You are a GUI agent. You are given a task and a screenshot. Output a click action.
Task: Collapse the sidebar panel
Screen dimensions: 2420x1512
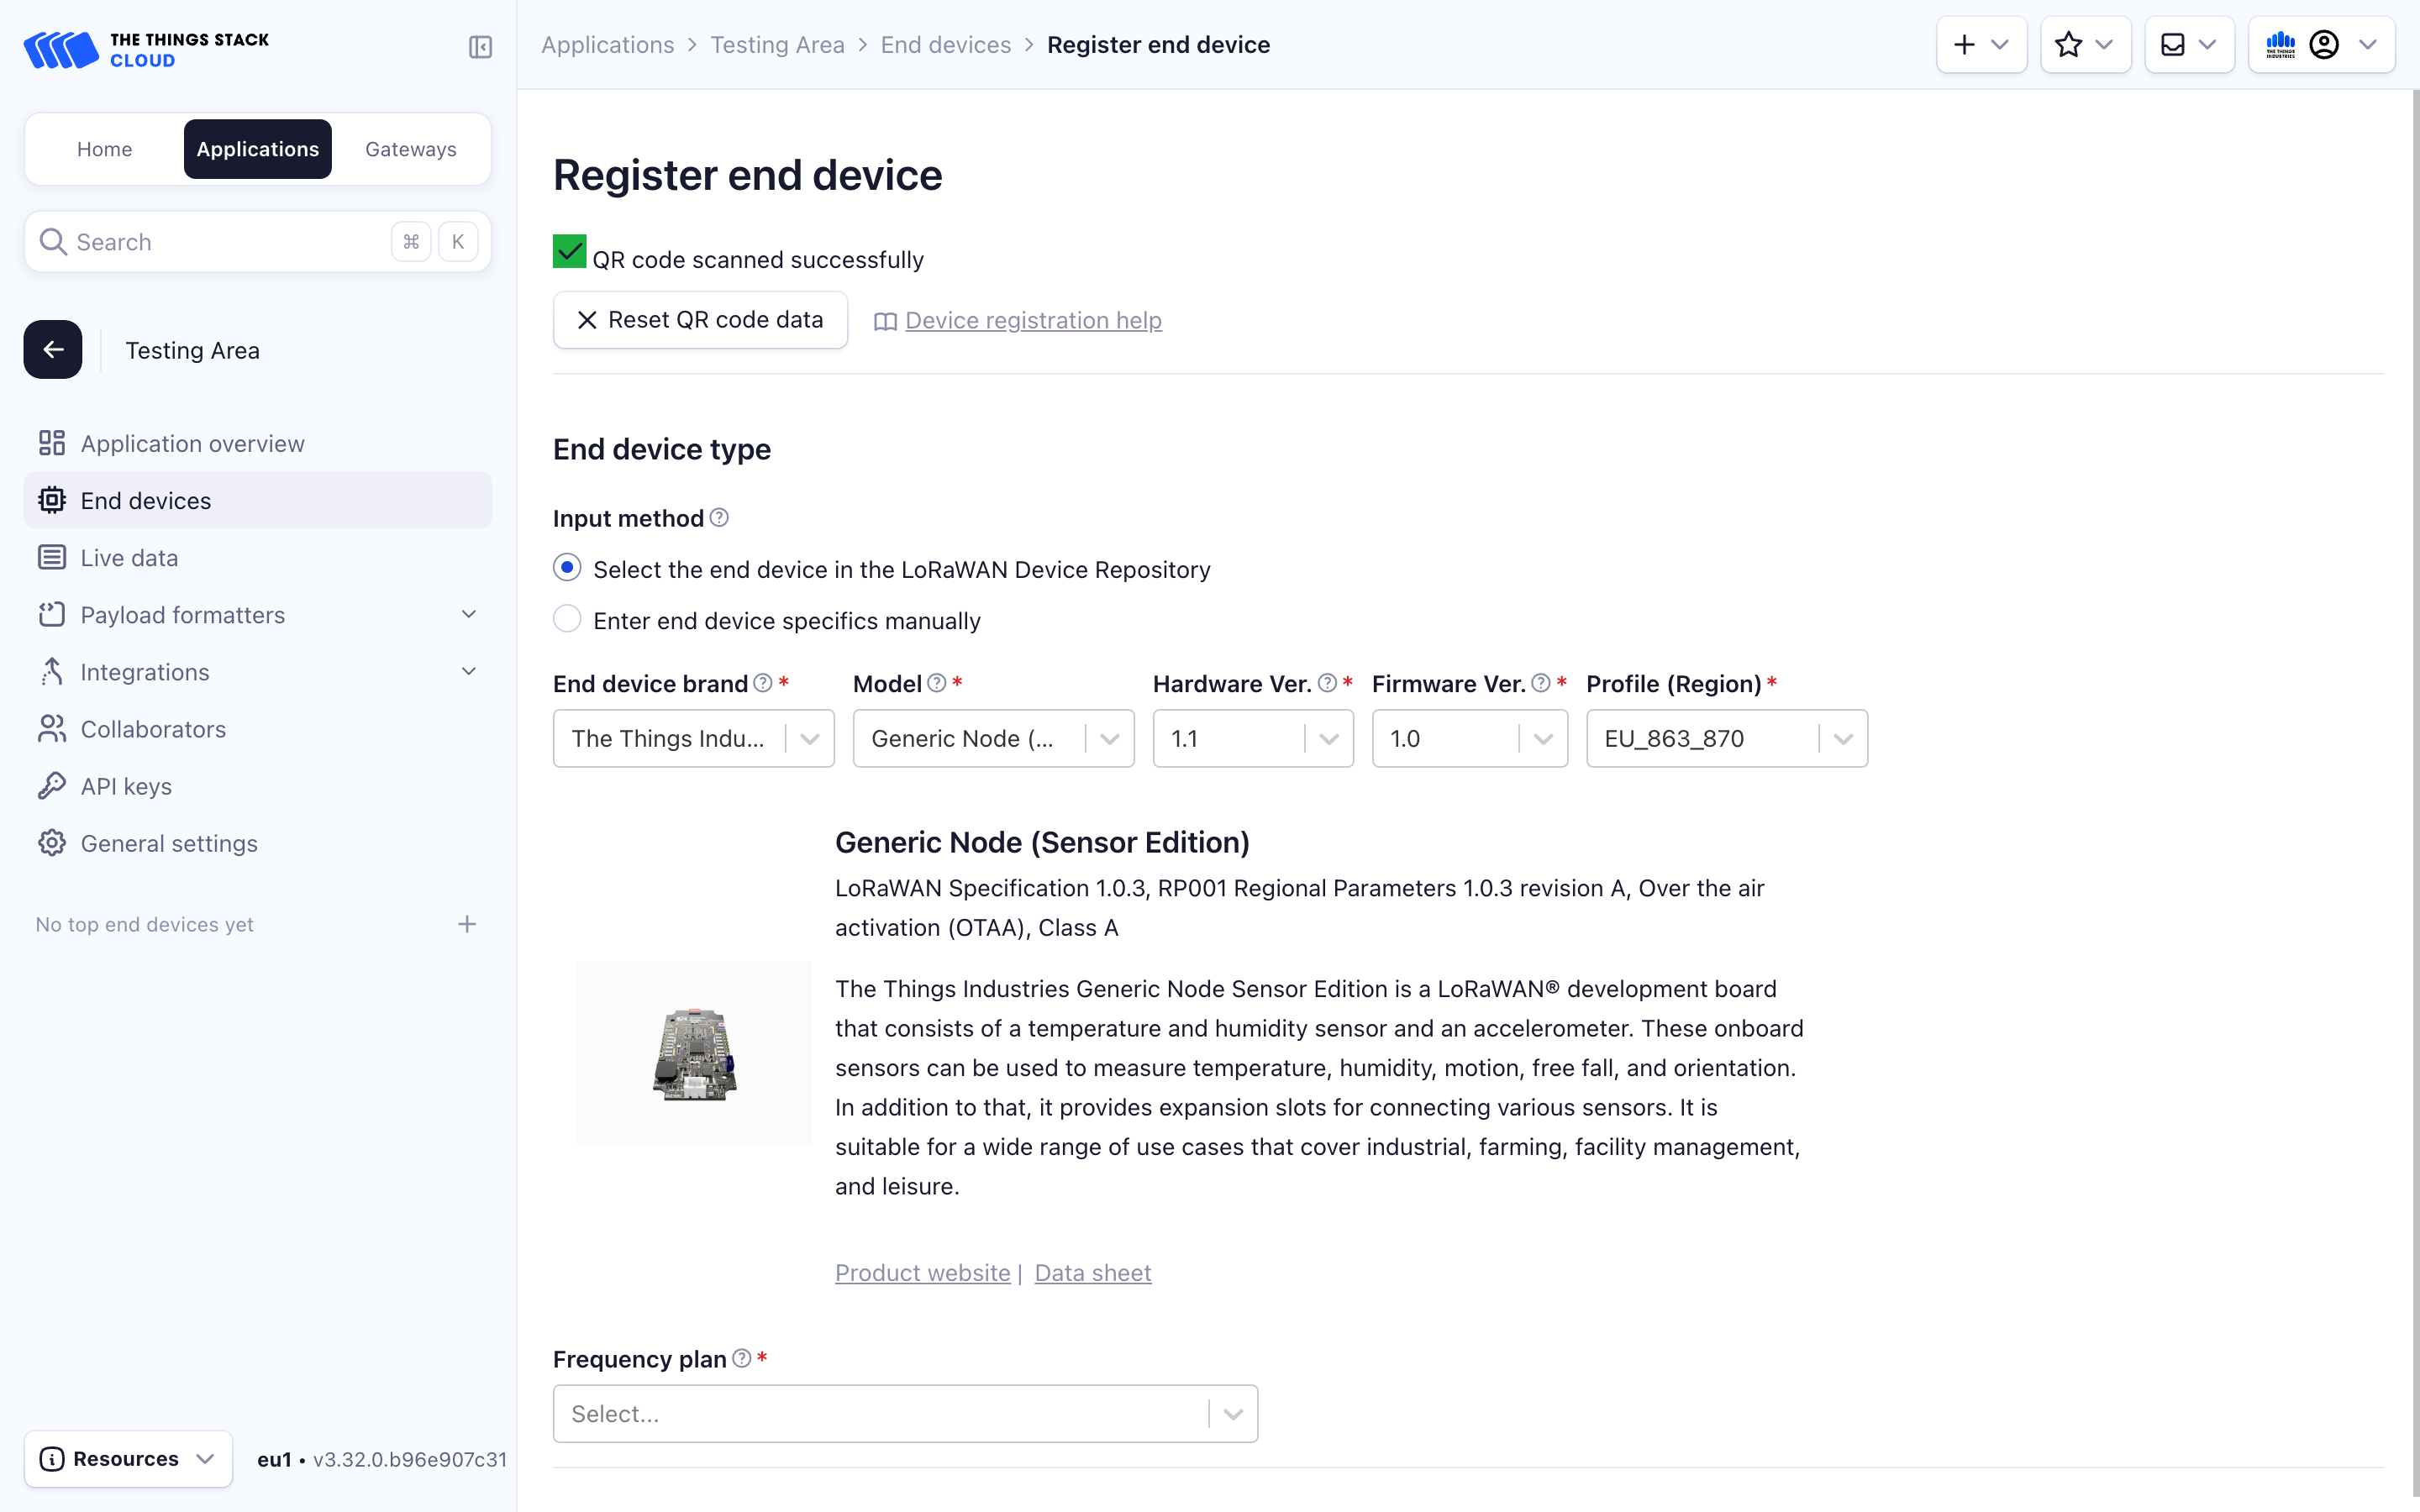479,47
